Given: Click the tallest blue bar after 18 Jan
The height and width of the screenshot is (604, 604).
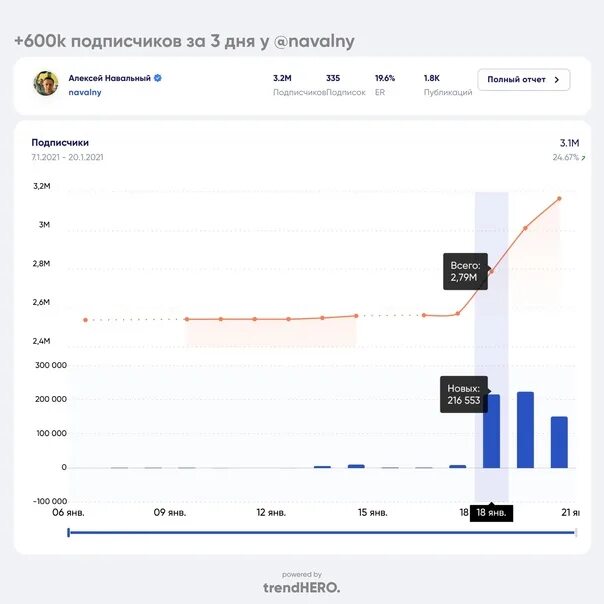Looking at the screenshot, I should pyautogui.click(x=525, y=430).
